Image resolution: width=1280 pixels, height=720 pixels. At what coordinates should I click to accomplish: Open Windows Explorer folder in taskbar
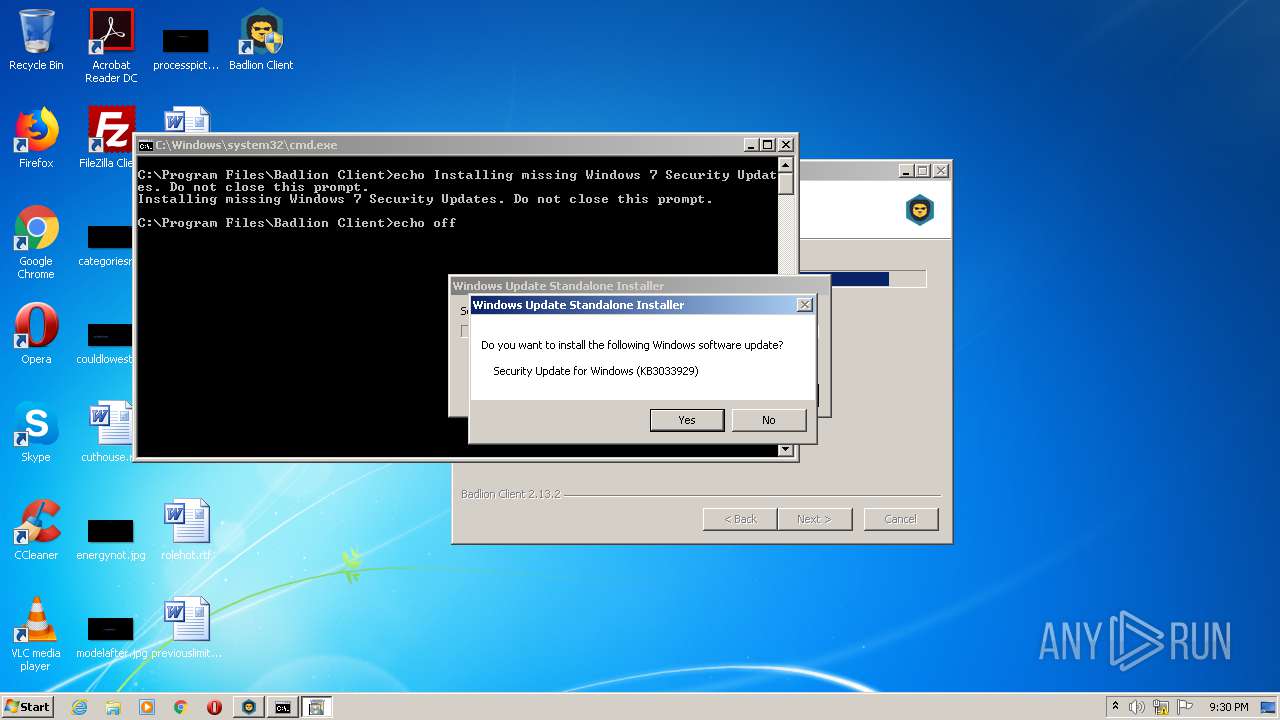coord(113,707)
